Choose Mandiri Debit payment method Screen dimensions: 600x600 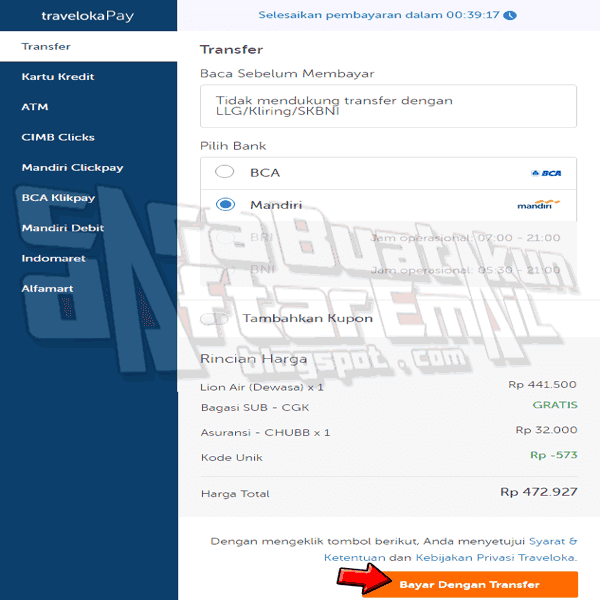[x=63, y=228]
